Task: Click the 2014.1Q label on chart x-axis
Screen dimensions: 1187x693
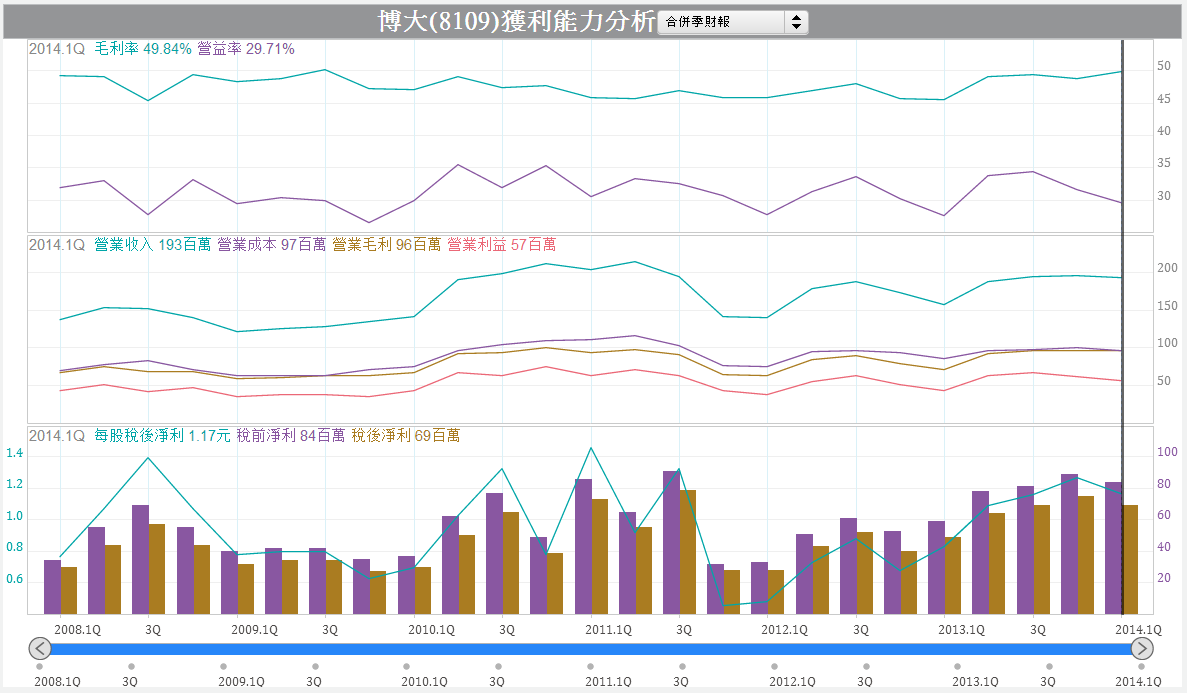Action: click(1139, 629)
